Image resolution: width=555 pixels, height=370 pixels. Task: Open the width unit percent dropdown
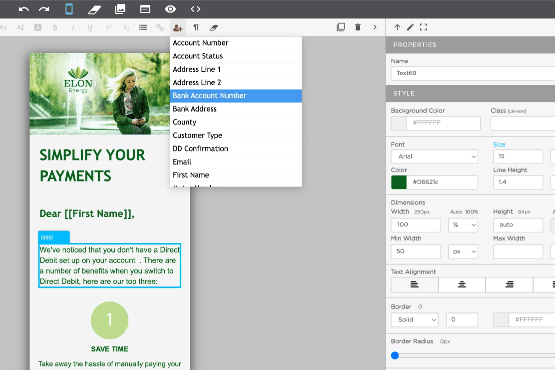463,225
